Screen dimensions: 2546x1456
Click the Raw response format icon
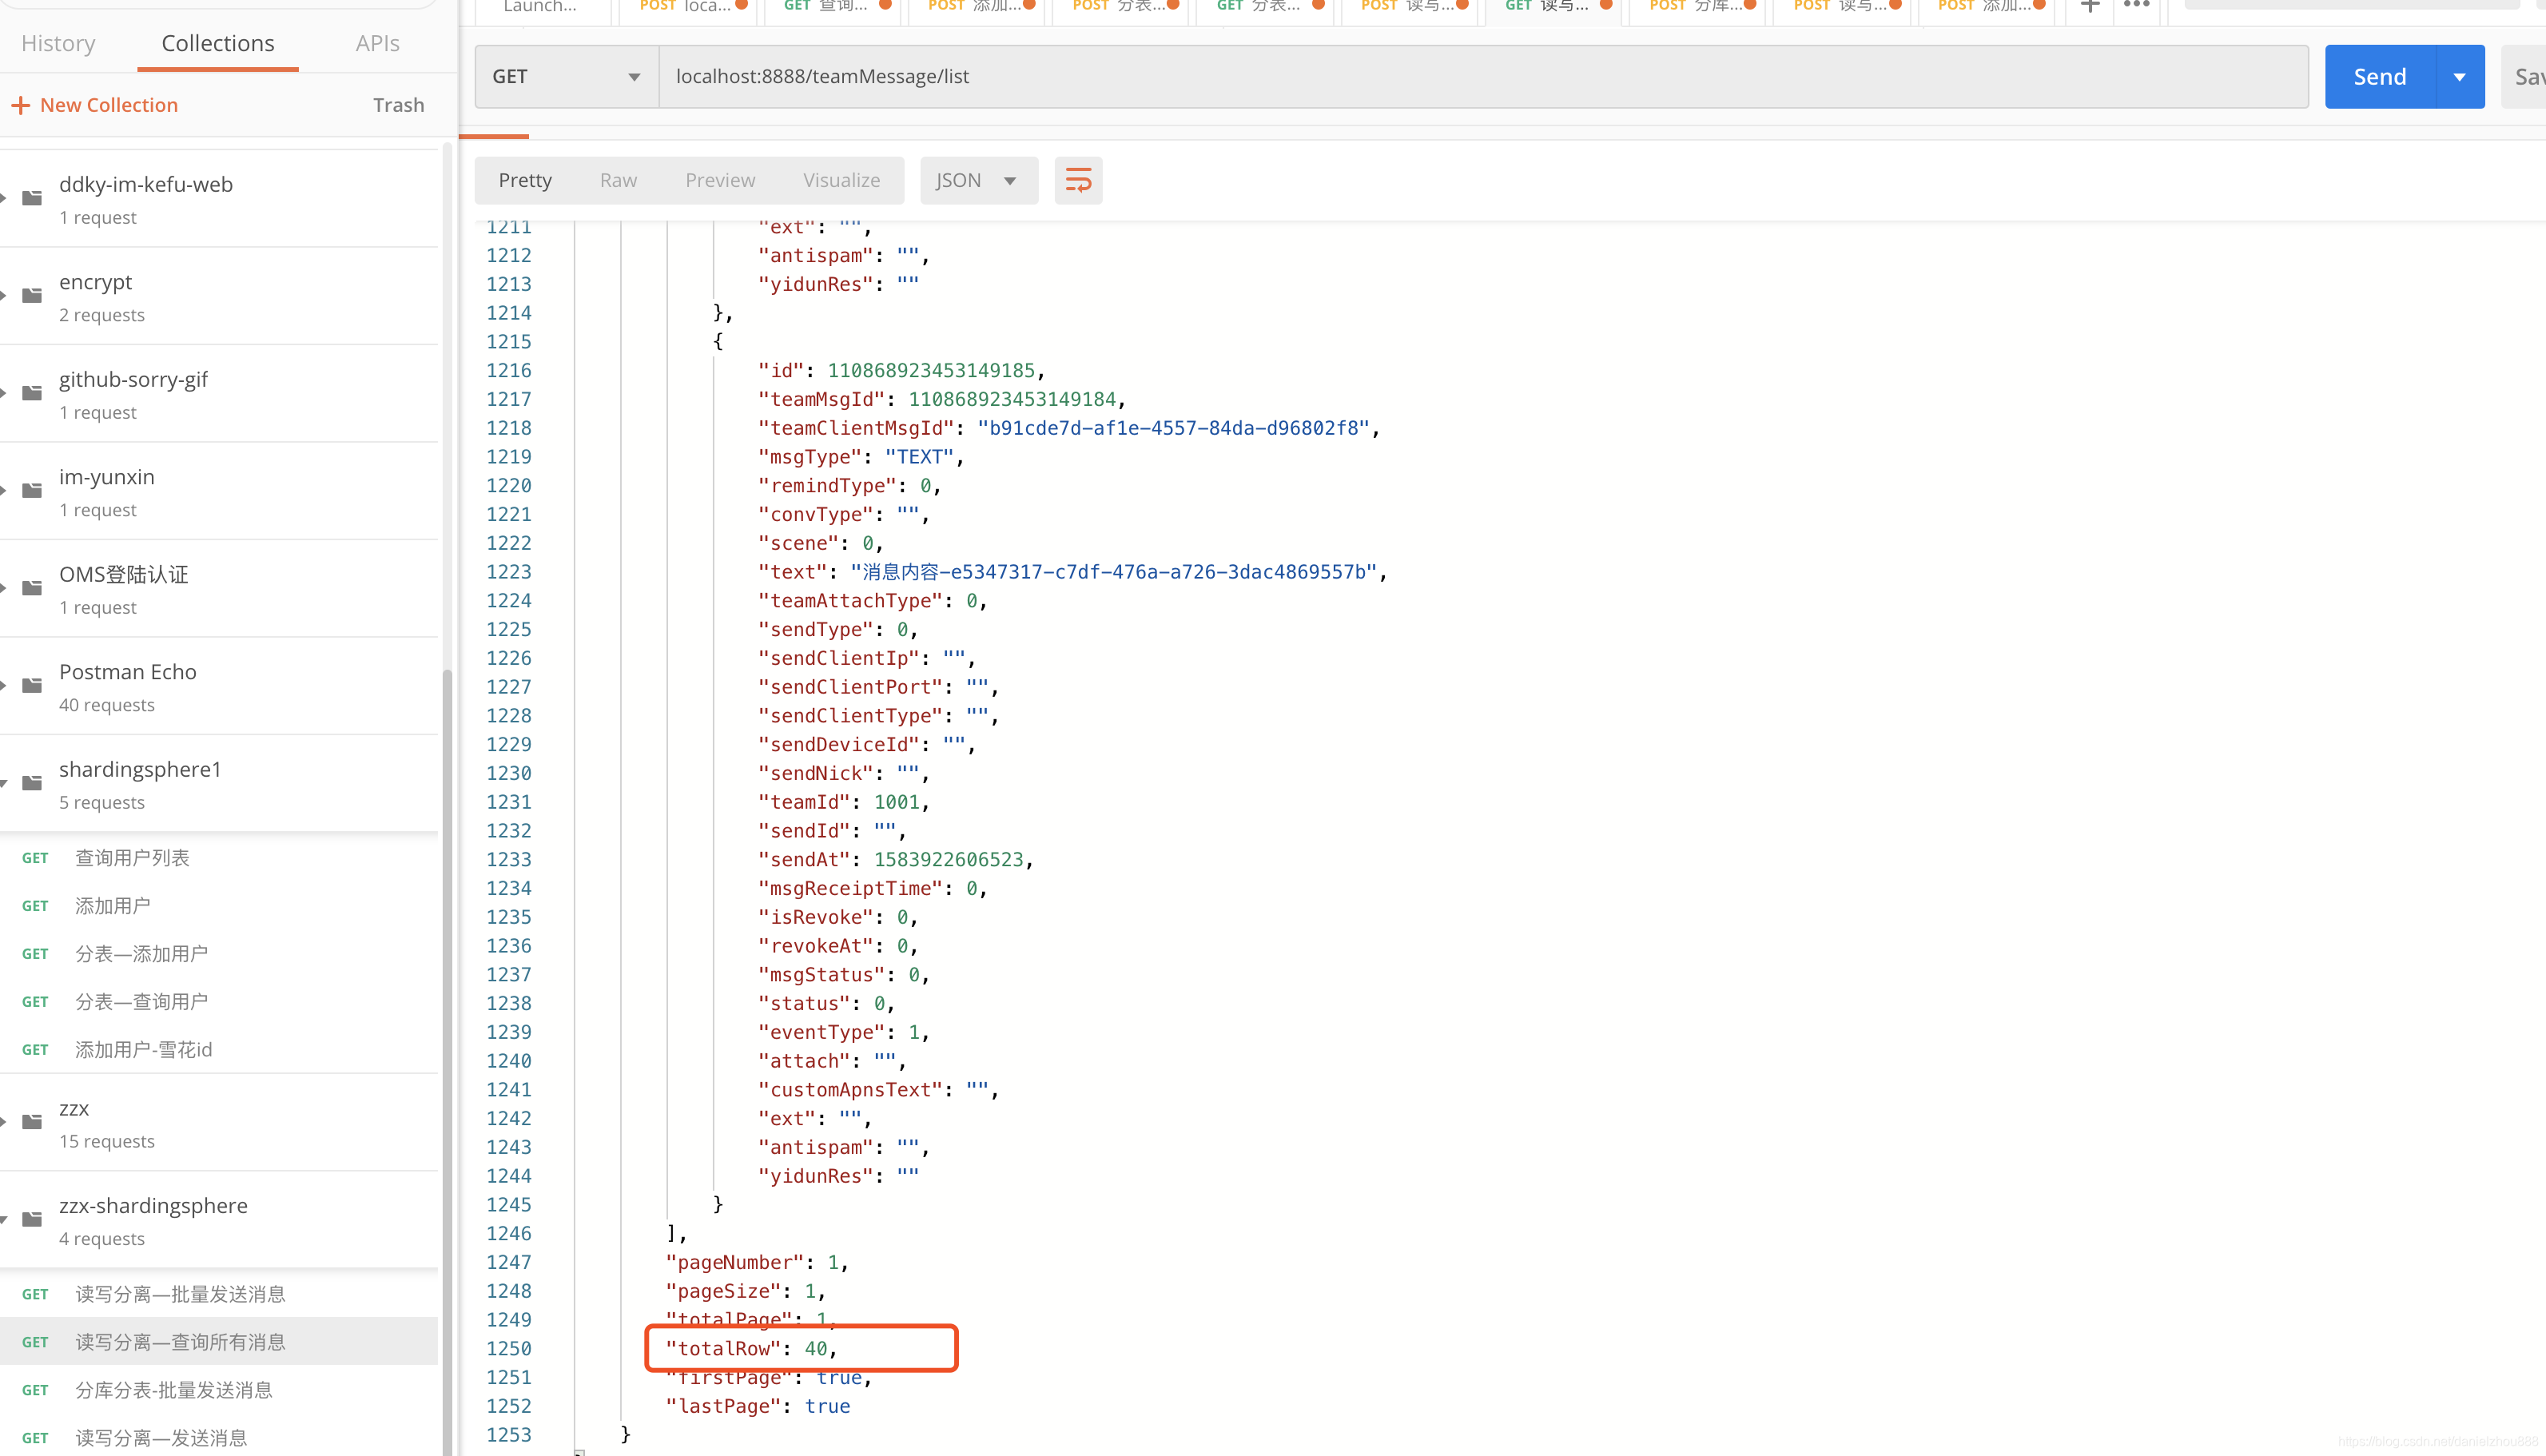(x=619, y=180)
